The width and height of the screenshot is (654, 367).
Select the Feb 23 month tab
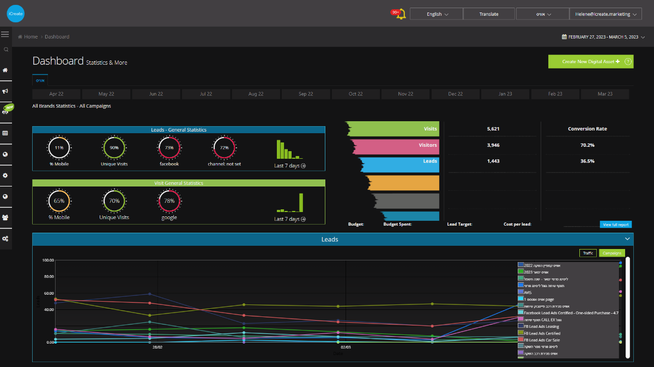[x=555, y=94]
